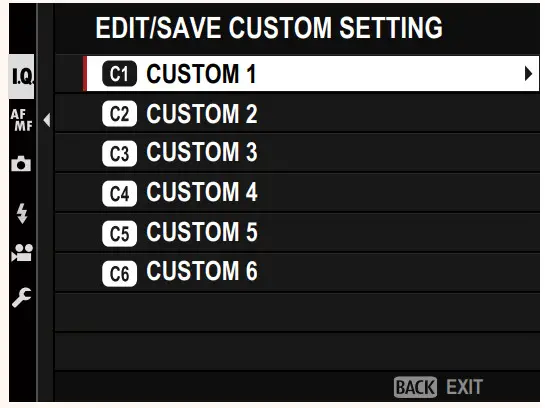
Task: Click the C6 badge icon
Action: coord(119,274)
